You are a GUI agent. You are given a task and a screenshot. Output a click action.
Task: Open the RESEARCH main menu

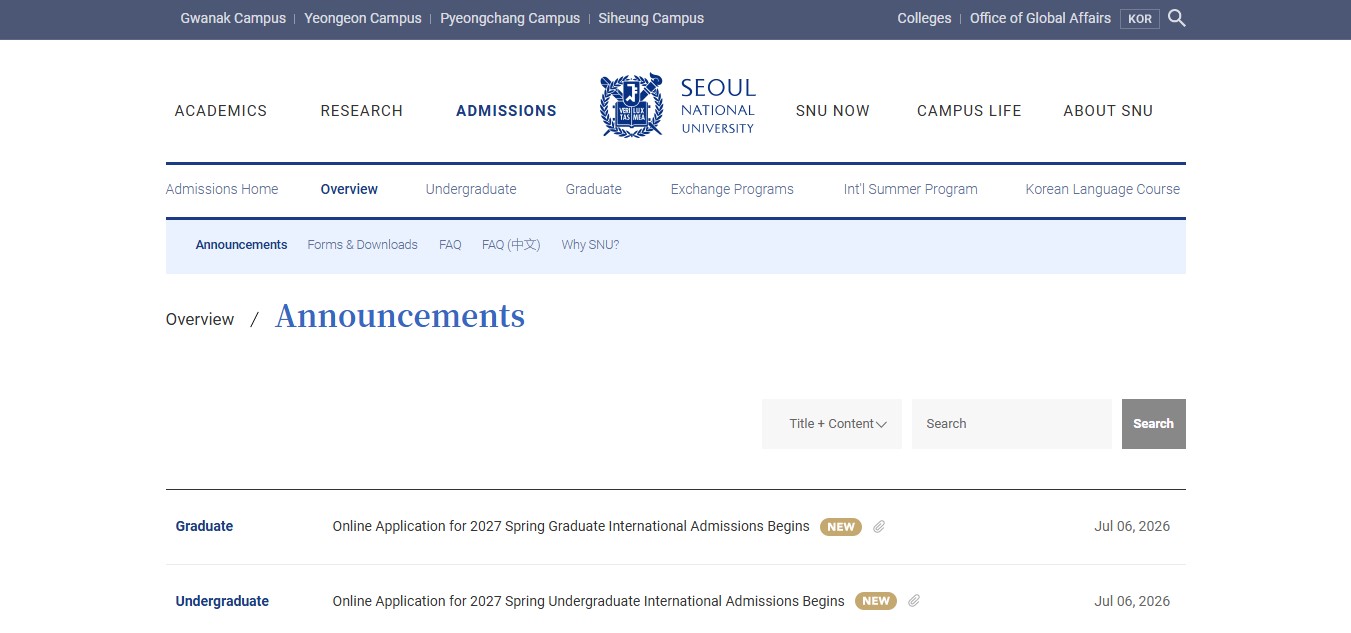point(362,111)
